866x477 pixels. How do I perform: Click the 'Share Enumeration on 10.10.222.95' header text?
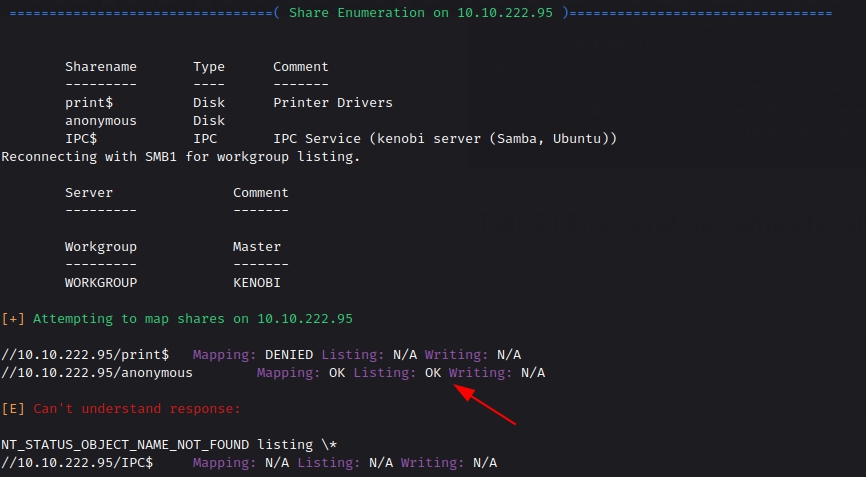point(421,13)
